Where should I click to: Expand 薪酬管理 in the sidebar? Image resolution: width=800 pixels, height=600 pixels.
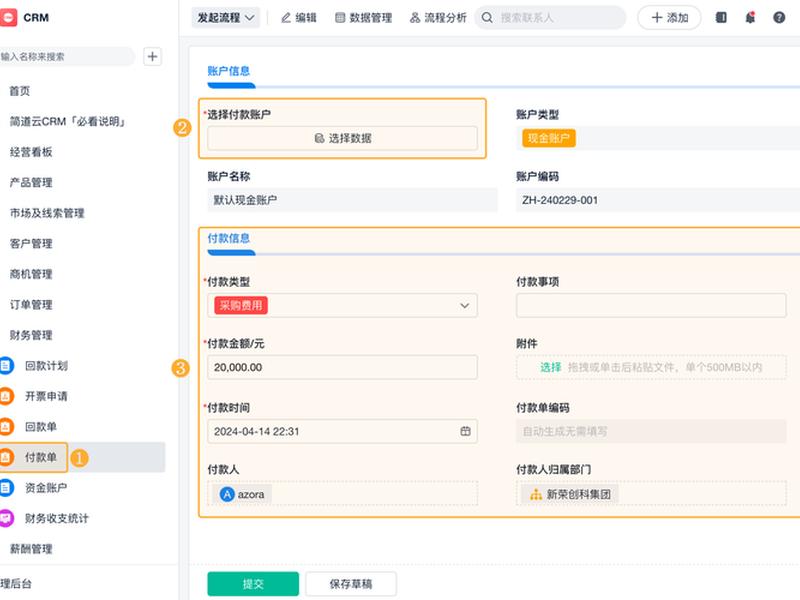31,549
